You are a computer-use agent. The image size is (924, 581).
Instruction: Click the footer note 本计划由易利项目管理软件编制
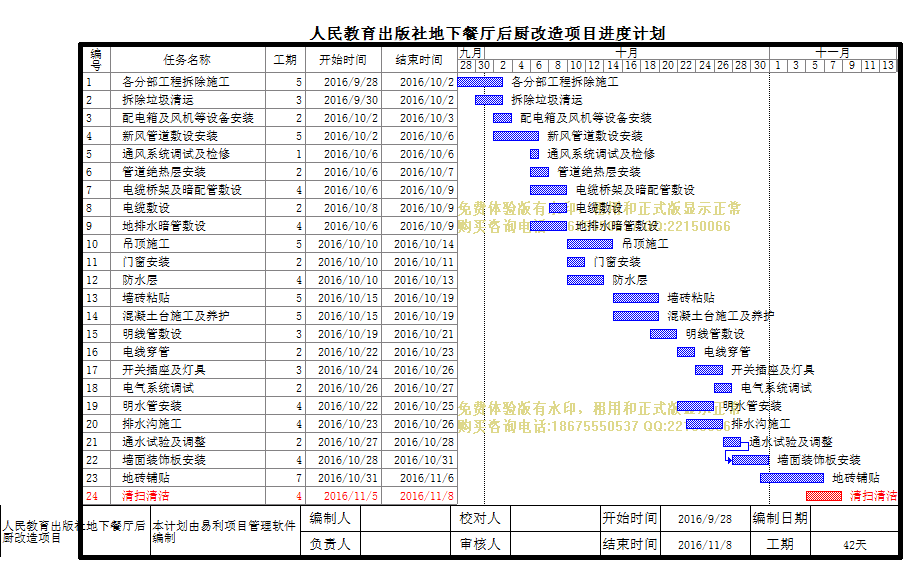(x=224, y=532)
